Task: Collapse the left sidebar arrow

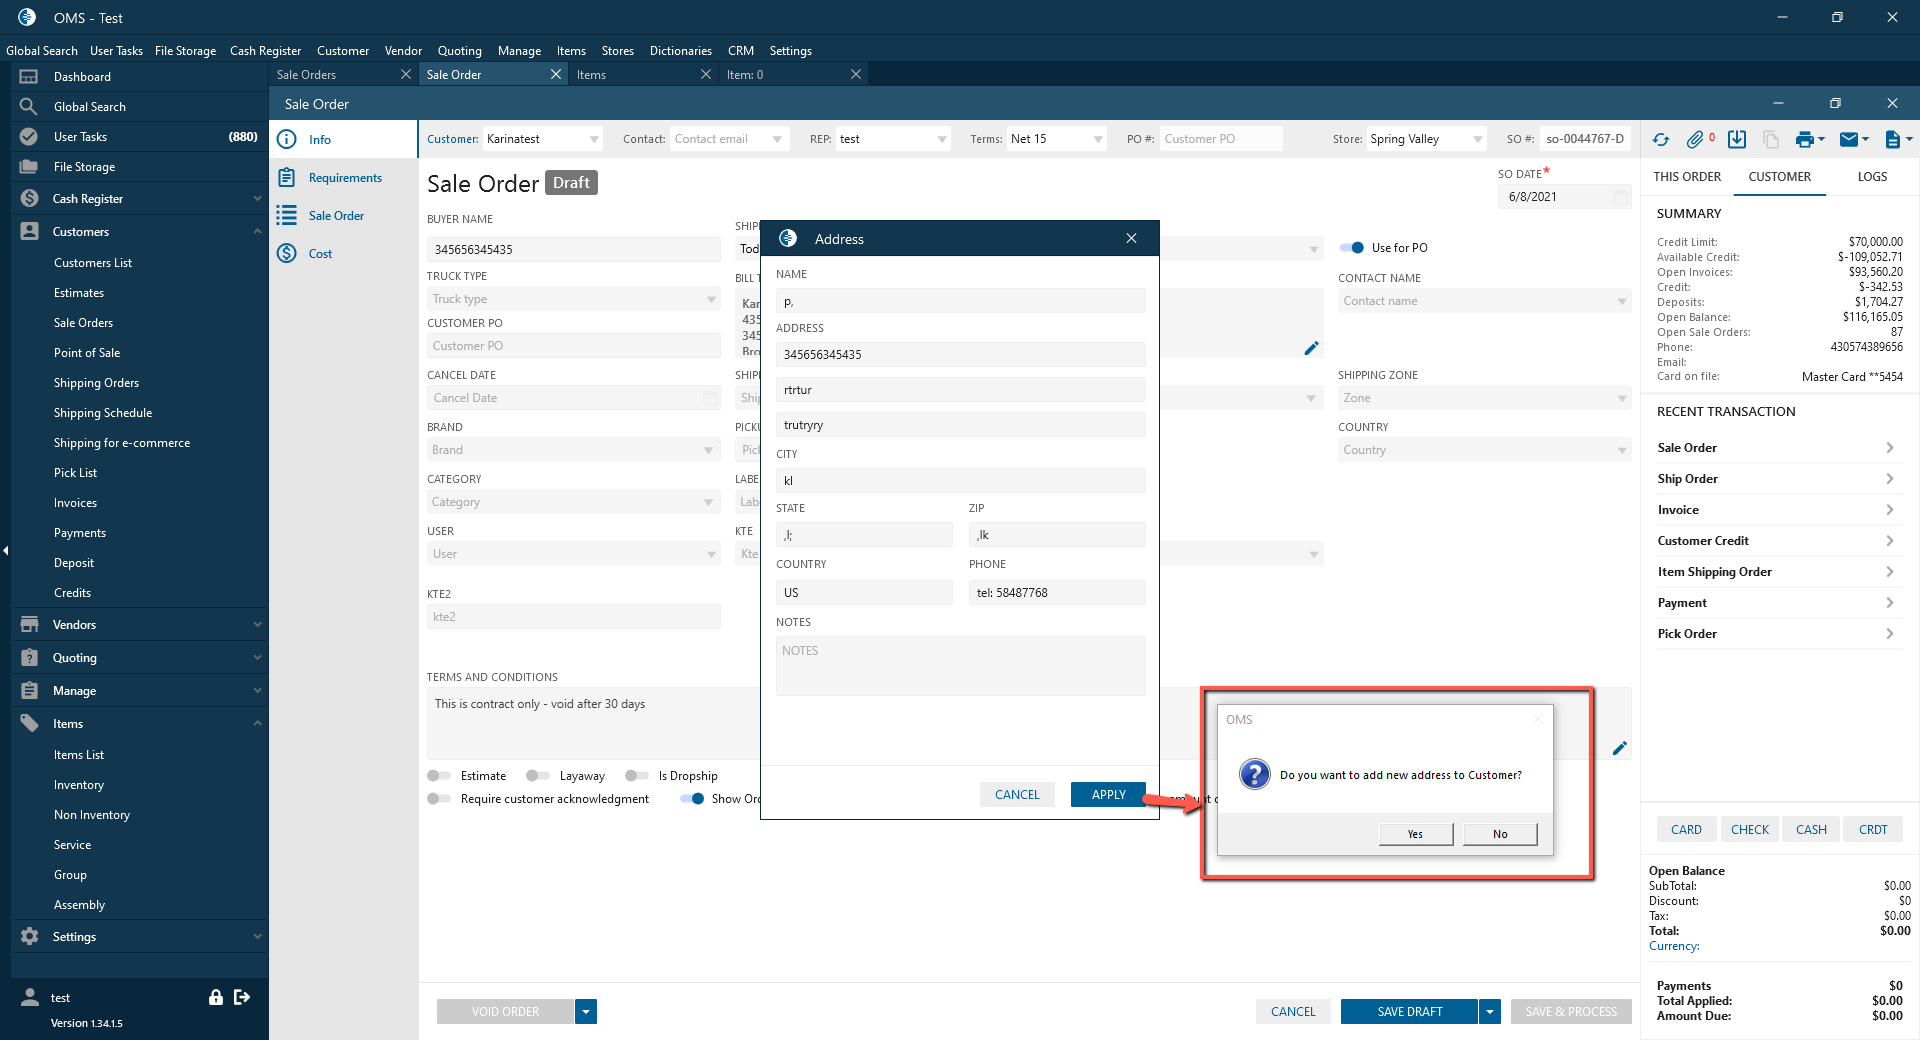Action: [5, 550]
